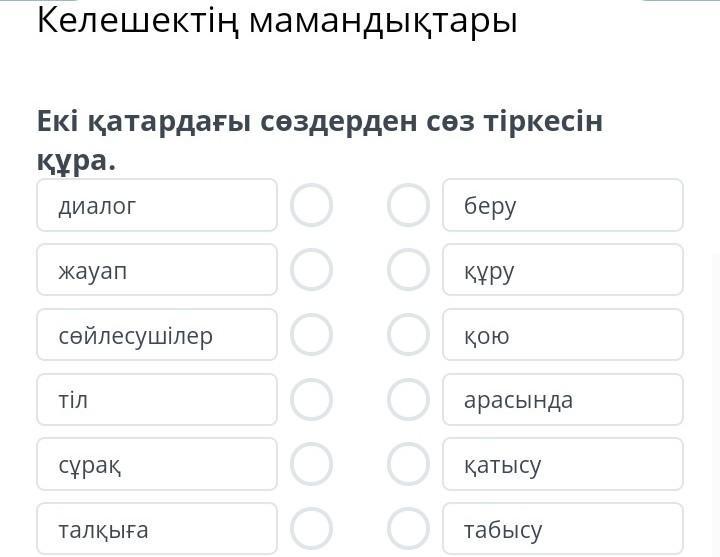Select the radio circle beside табысу
This screenshot has width=720, height=557.
[408, 529]
